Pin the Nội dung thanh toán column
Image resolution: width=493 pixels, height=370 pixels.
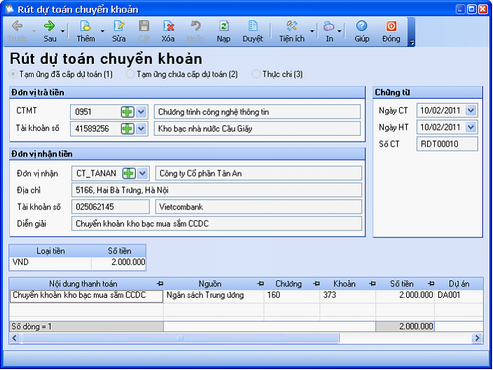click(160, 284)
